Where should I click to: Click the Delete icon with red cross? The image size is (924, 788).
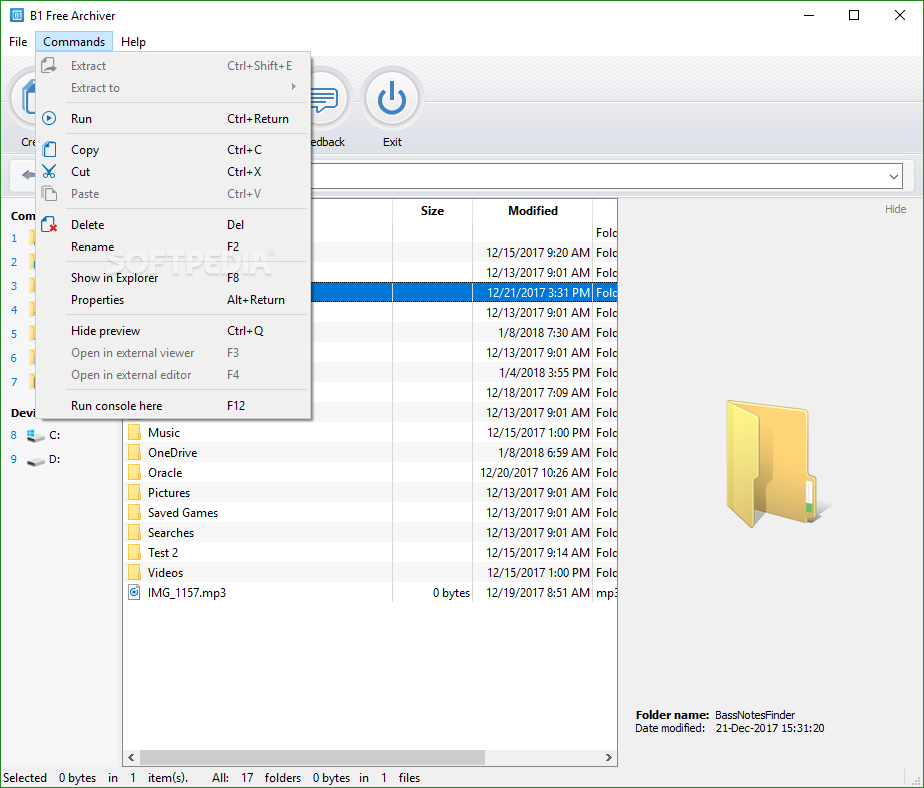coord(50,225)
